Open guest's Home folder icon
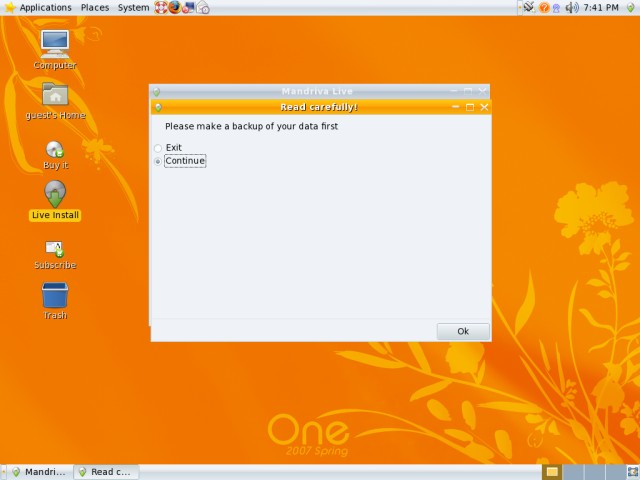The height and width of the screenshot is (480, 640). click(x=56, y=100)
